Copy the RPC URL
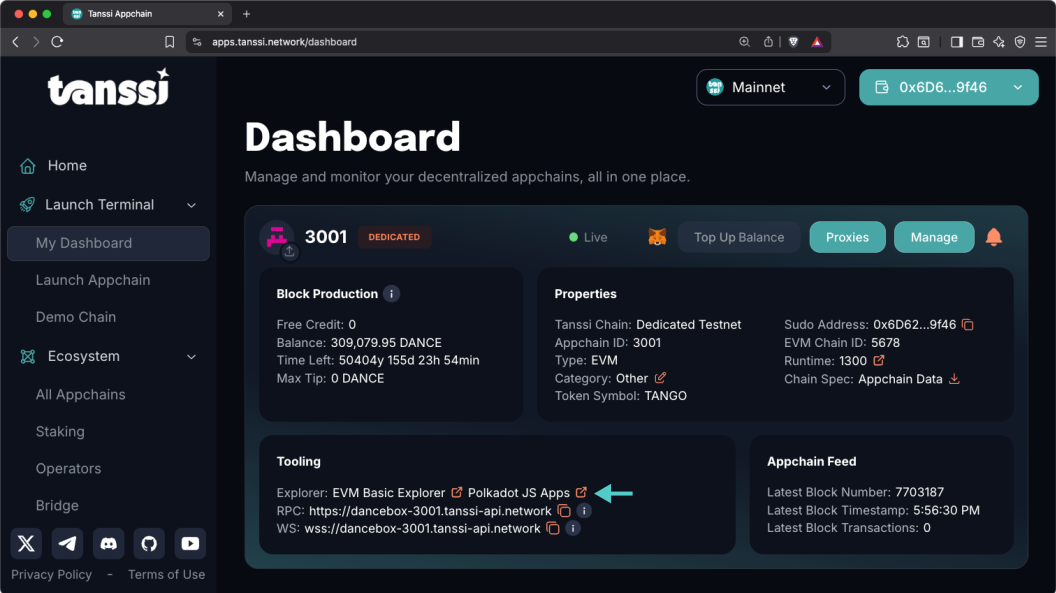1056x593 pixels. (564, 511)
